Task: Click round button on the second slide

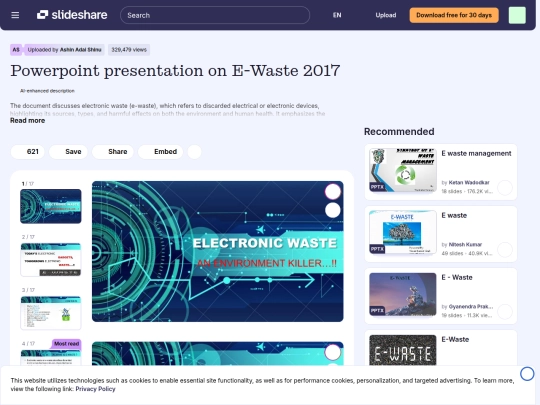Action: point(333,352)
